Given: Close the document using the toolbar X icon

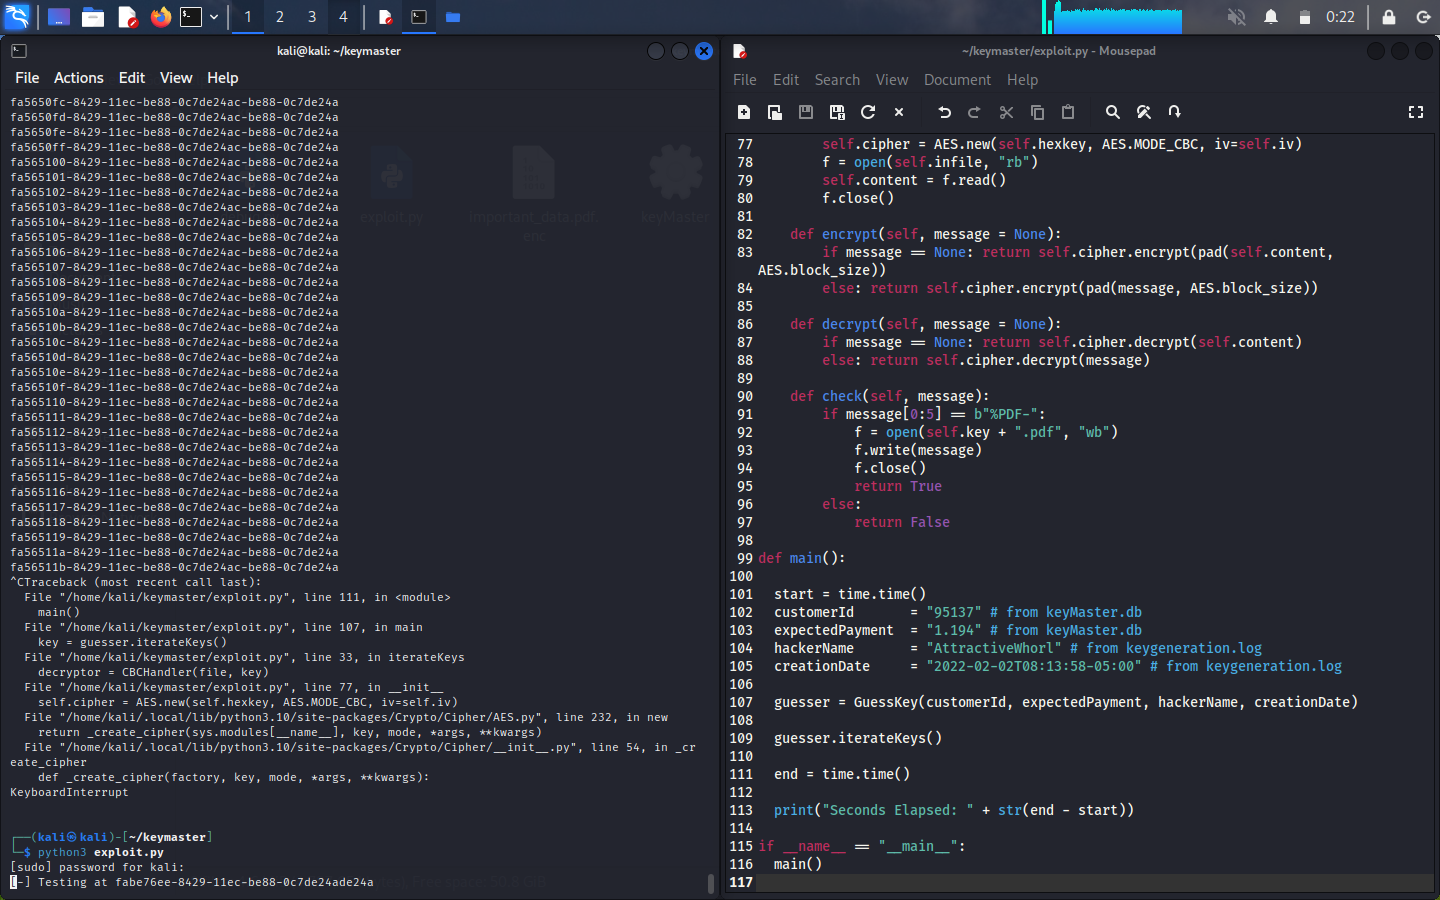Looking at the screenshot, I should coord(899,112).
